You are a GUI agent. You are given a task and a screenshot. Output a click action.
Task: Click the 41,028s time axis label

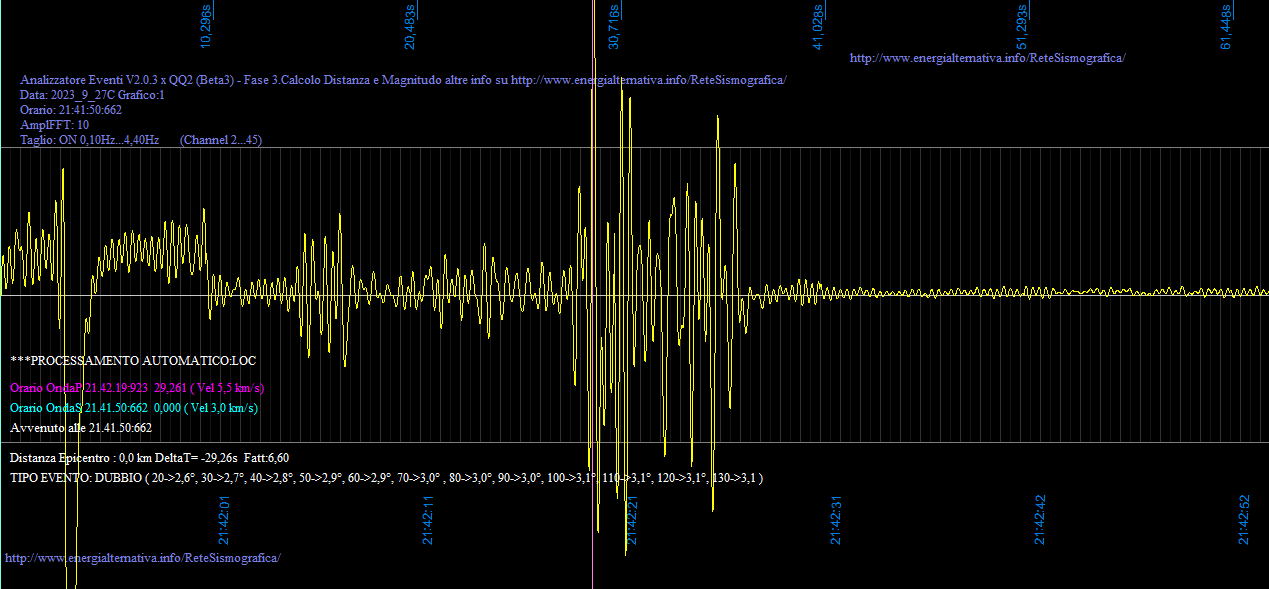818,26
